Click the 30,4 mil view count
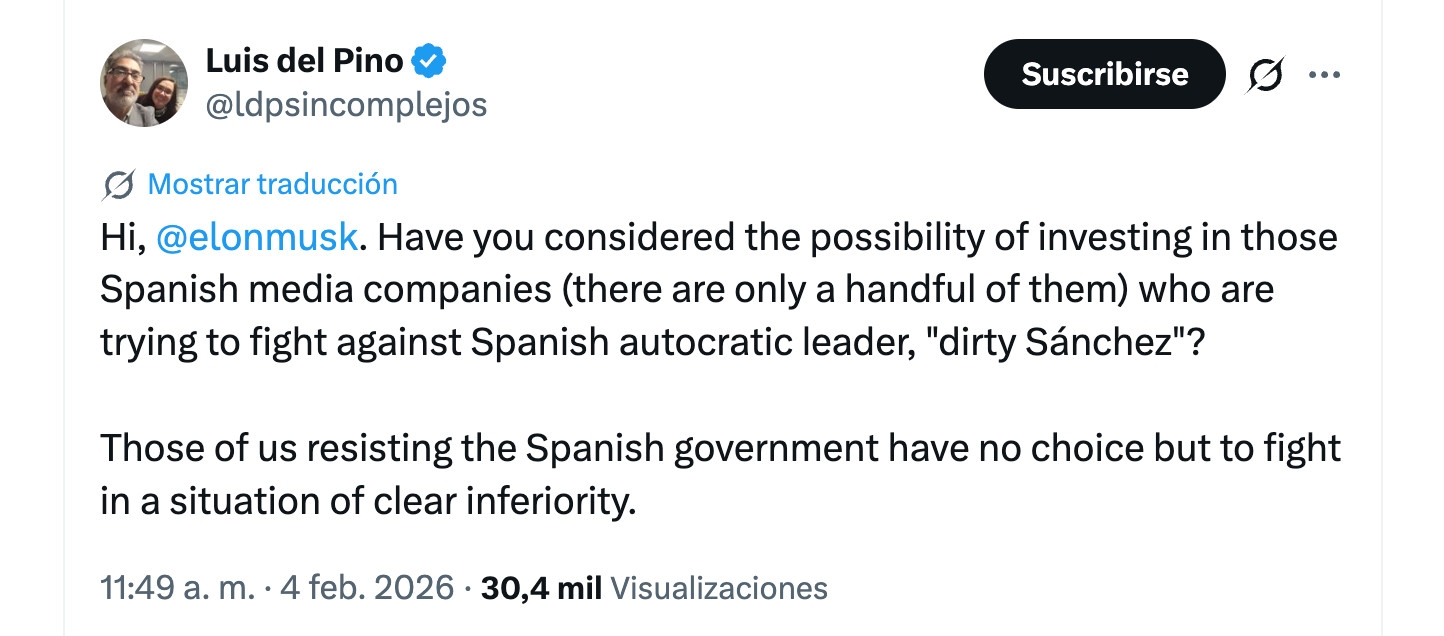1444x636 pixels. click(541, 587)
